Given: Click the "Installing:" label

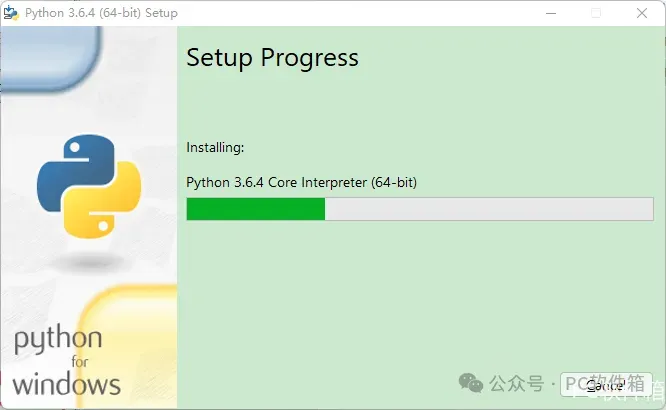Looking at the screenshot, I should [215, 148].
